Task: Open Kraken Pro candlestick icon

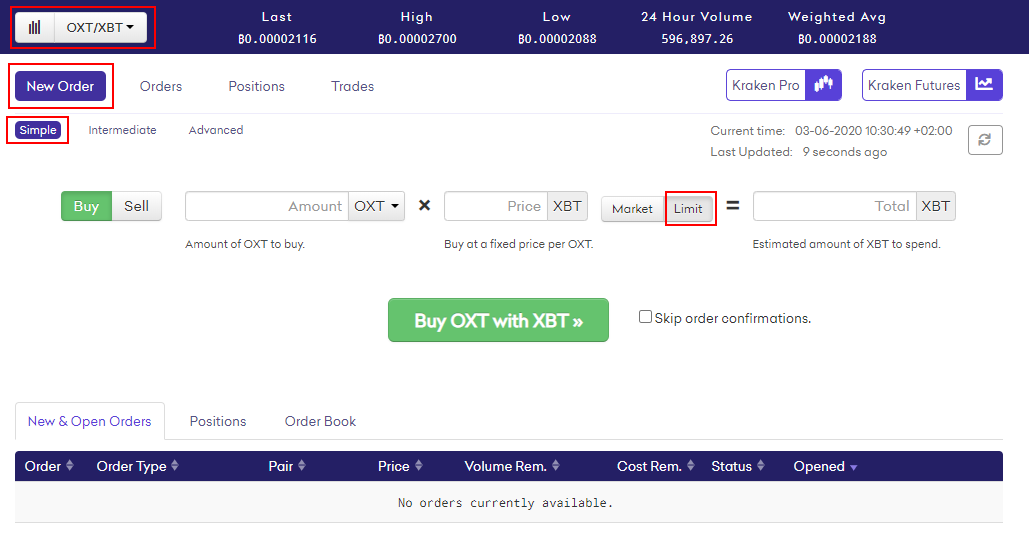Action: click(x=824, y=85)
